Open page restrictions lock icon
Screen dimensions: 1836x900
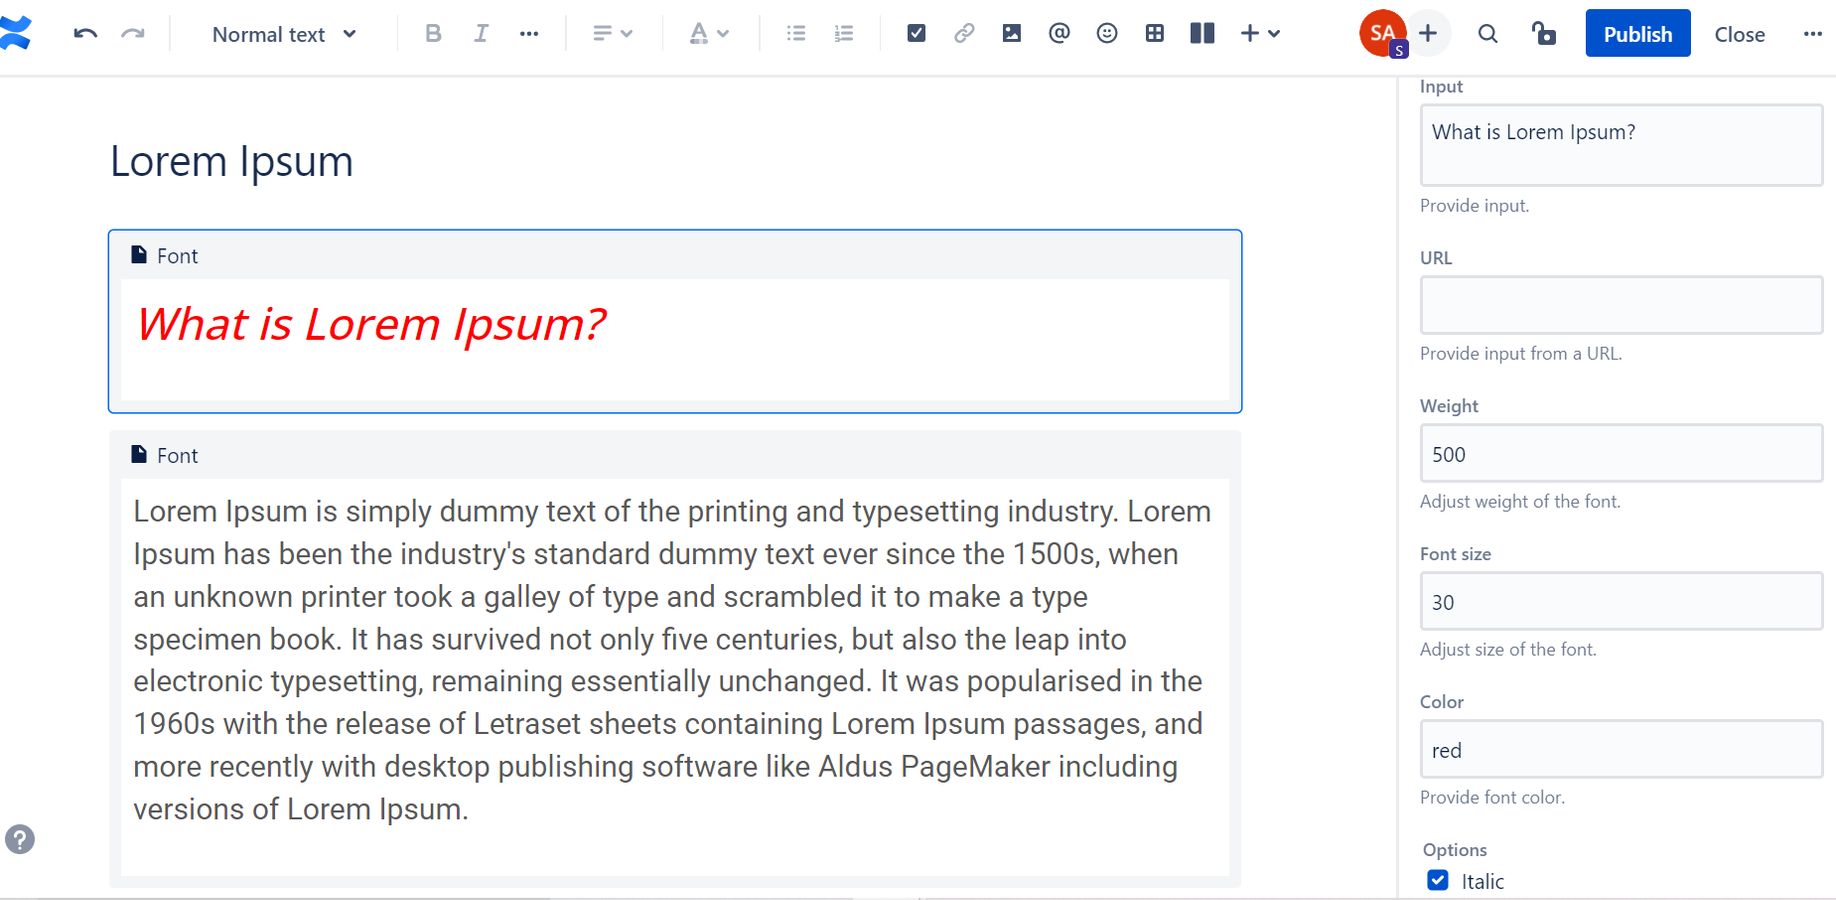1544,34
